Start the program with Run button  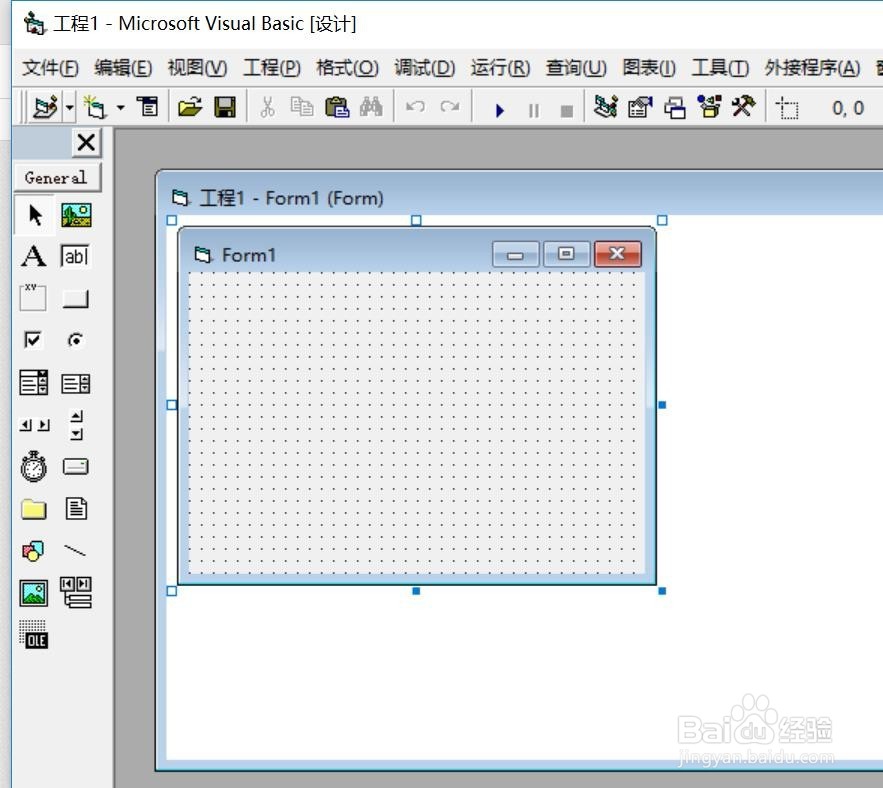point(500,110)
